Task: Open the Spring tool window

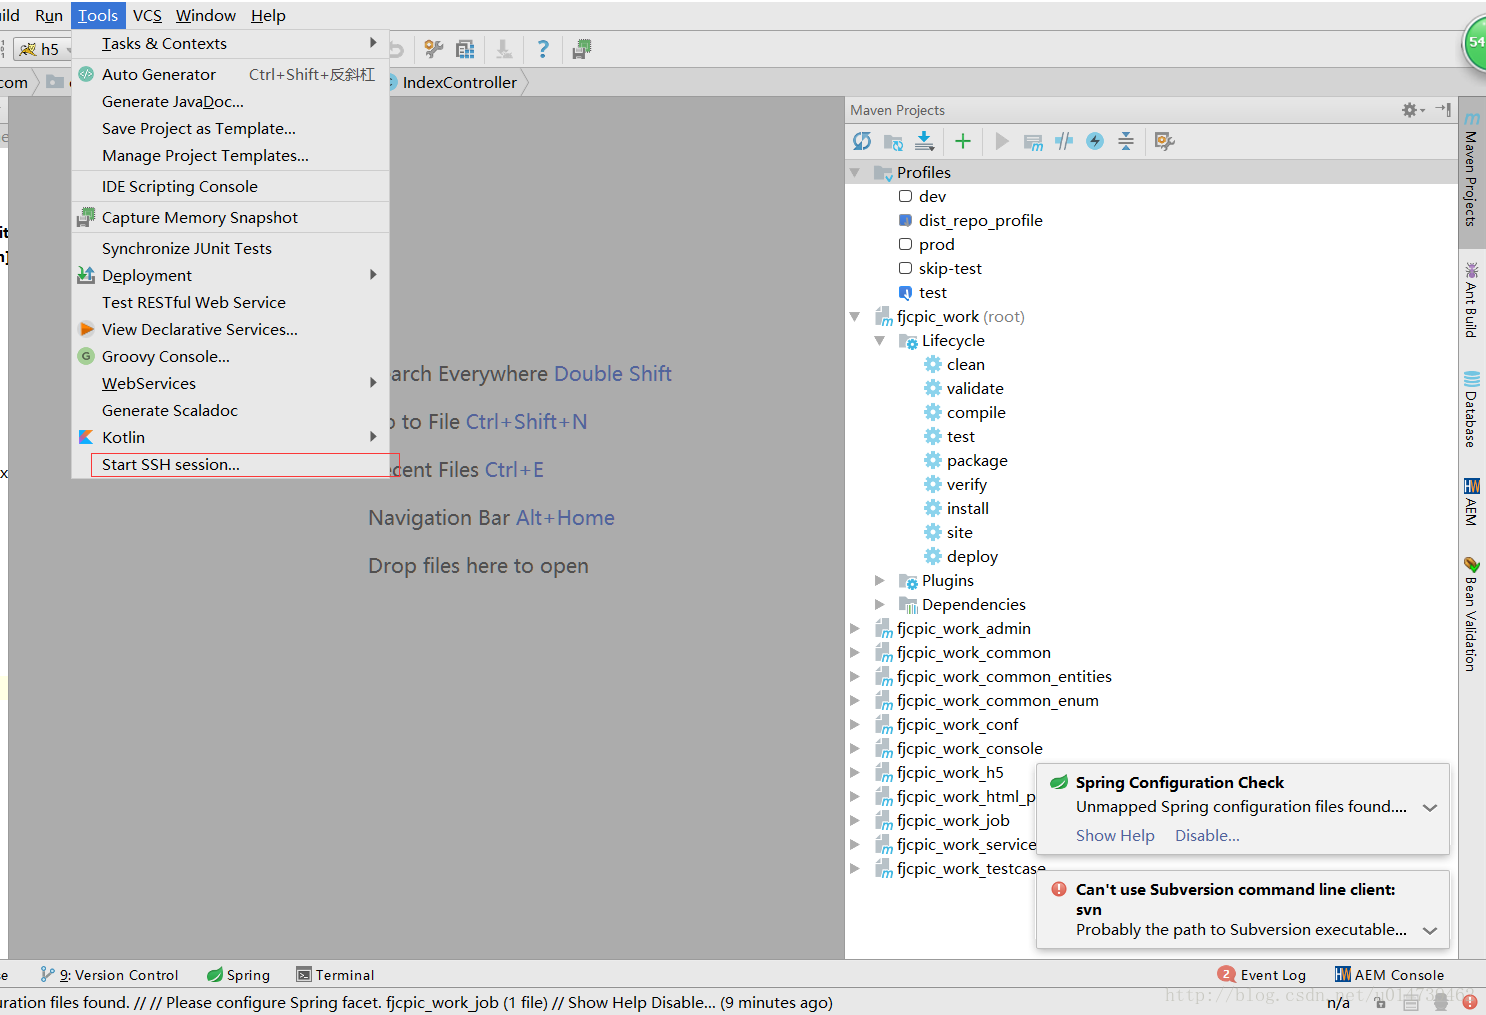Action: (238, 975)
